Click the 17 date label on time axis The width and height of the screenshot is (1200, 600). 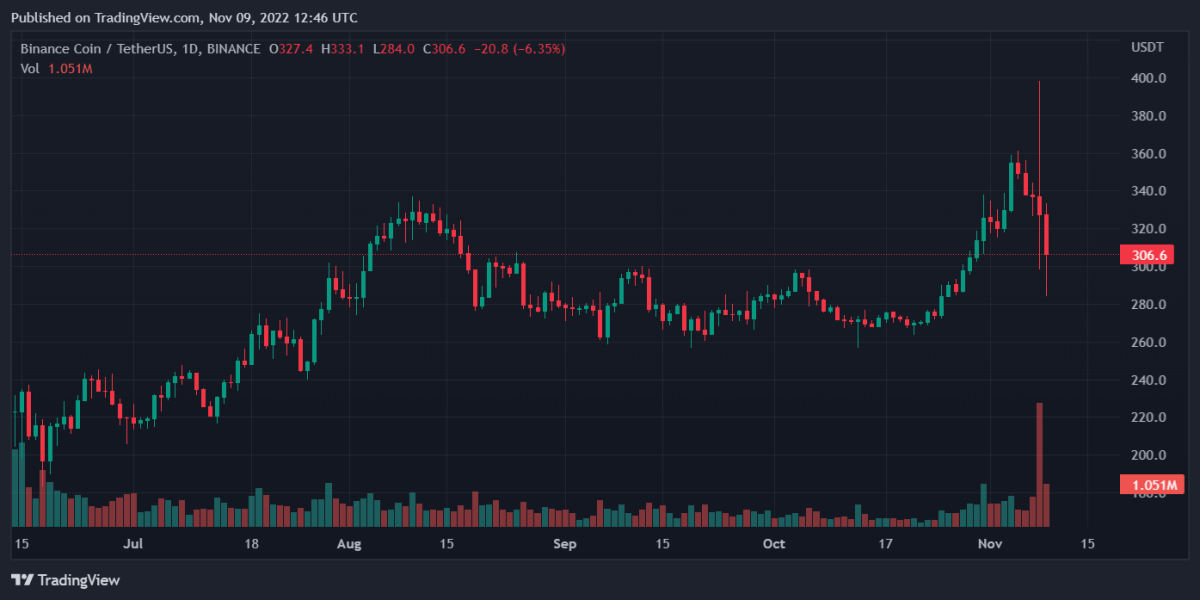pyautogui.click(x=885, y=544)
